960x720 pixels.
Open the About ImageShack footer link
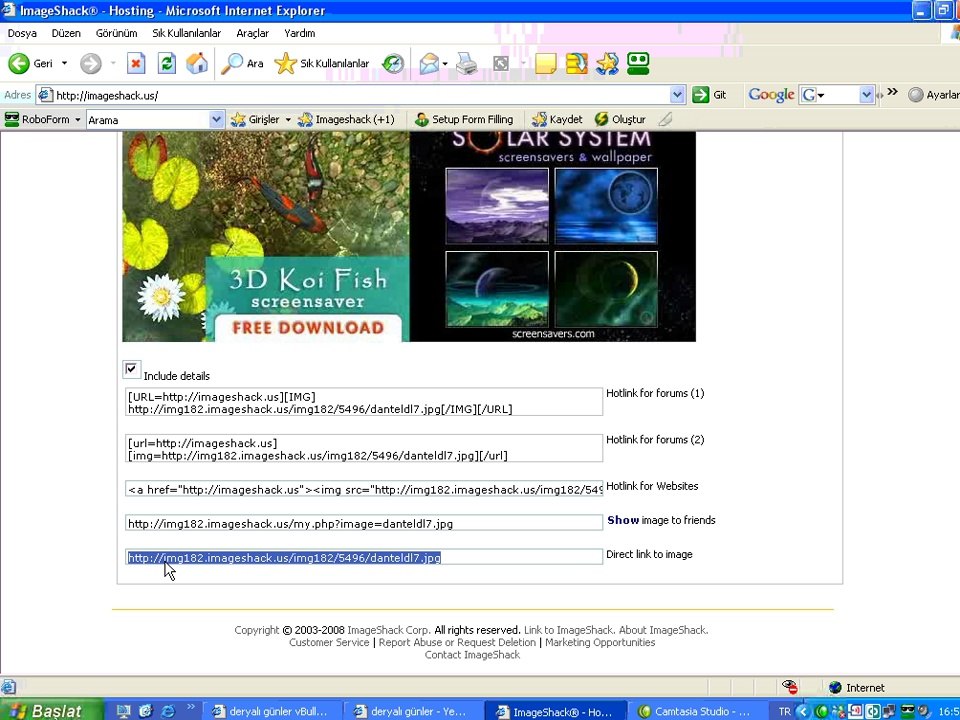click(x=664, y=629)
